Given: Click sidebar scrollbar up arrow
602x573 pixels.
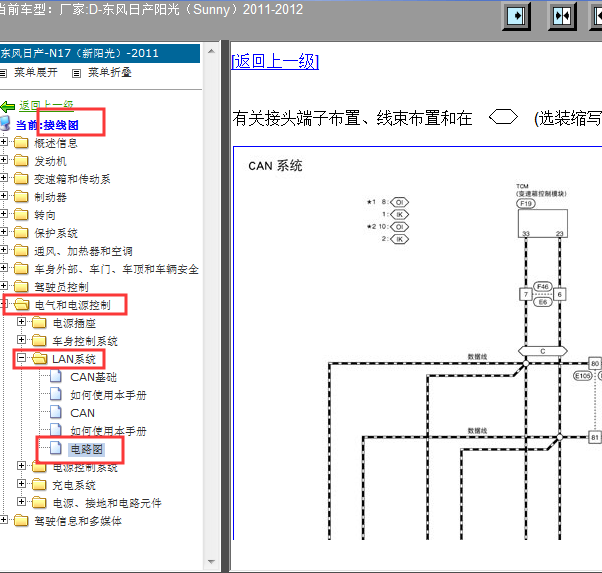Looking at the screenshot, I should 211,51.
